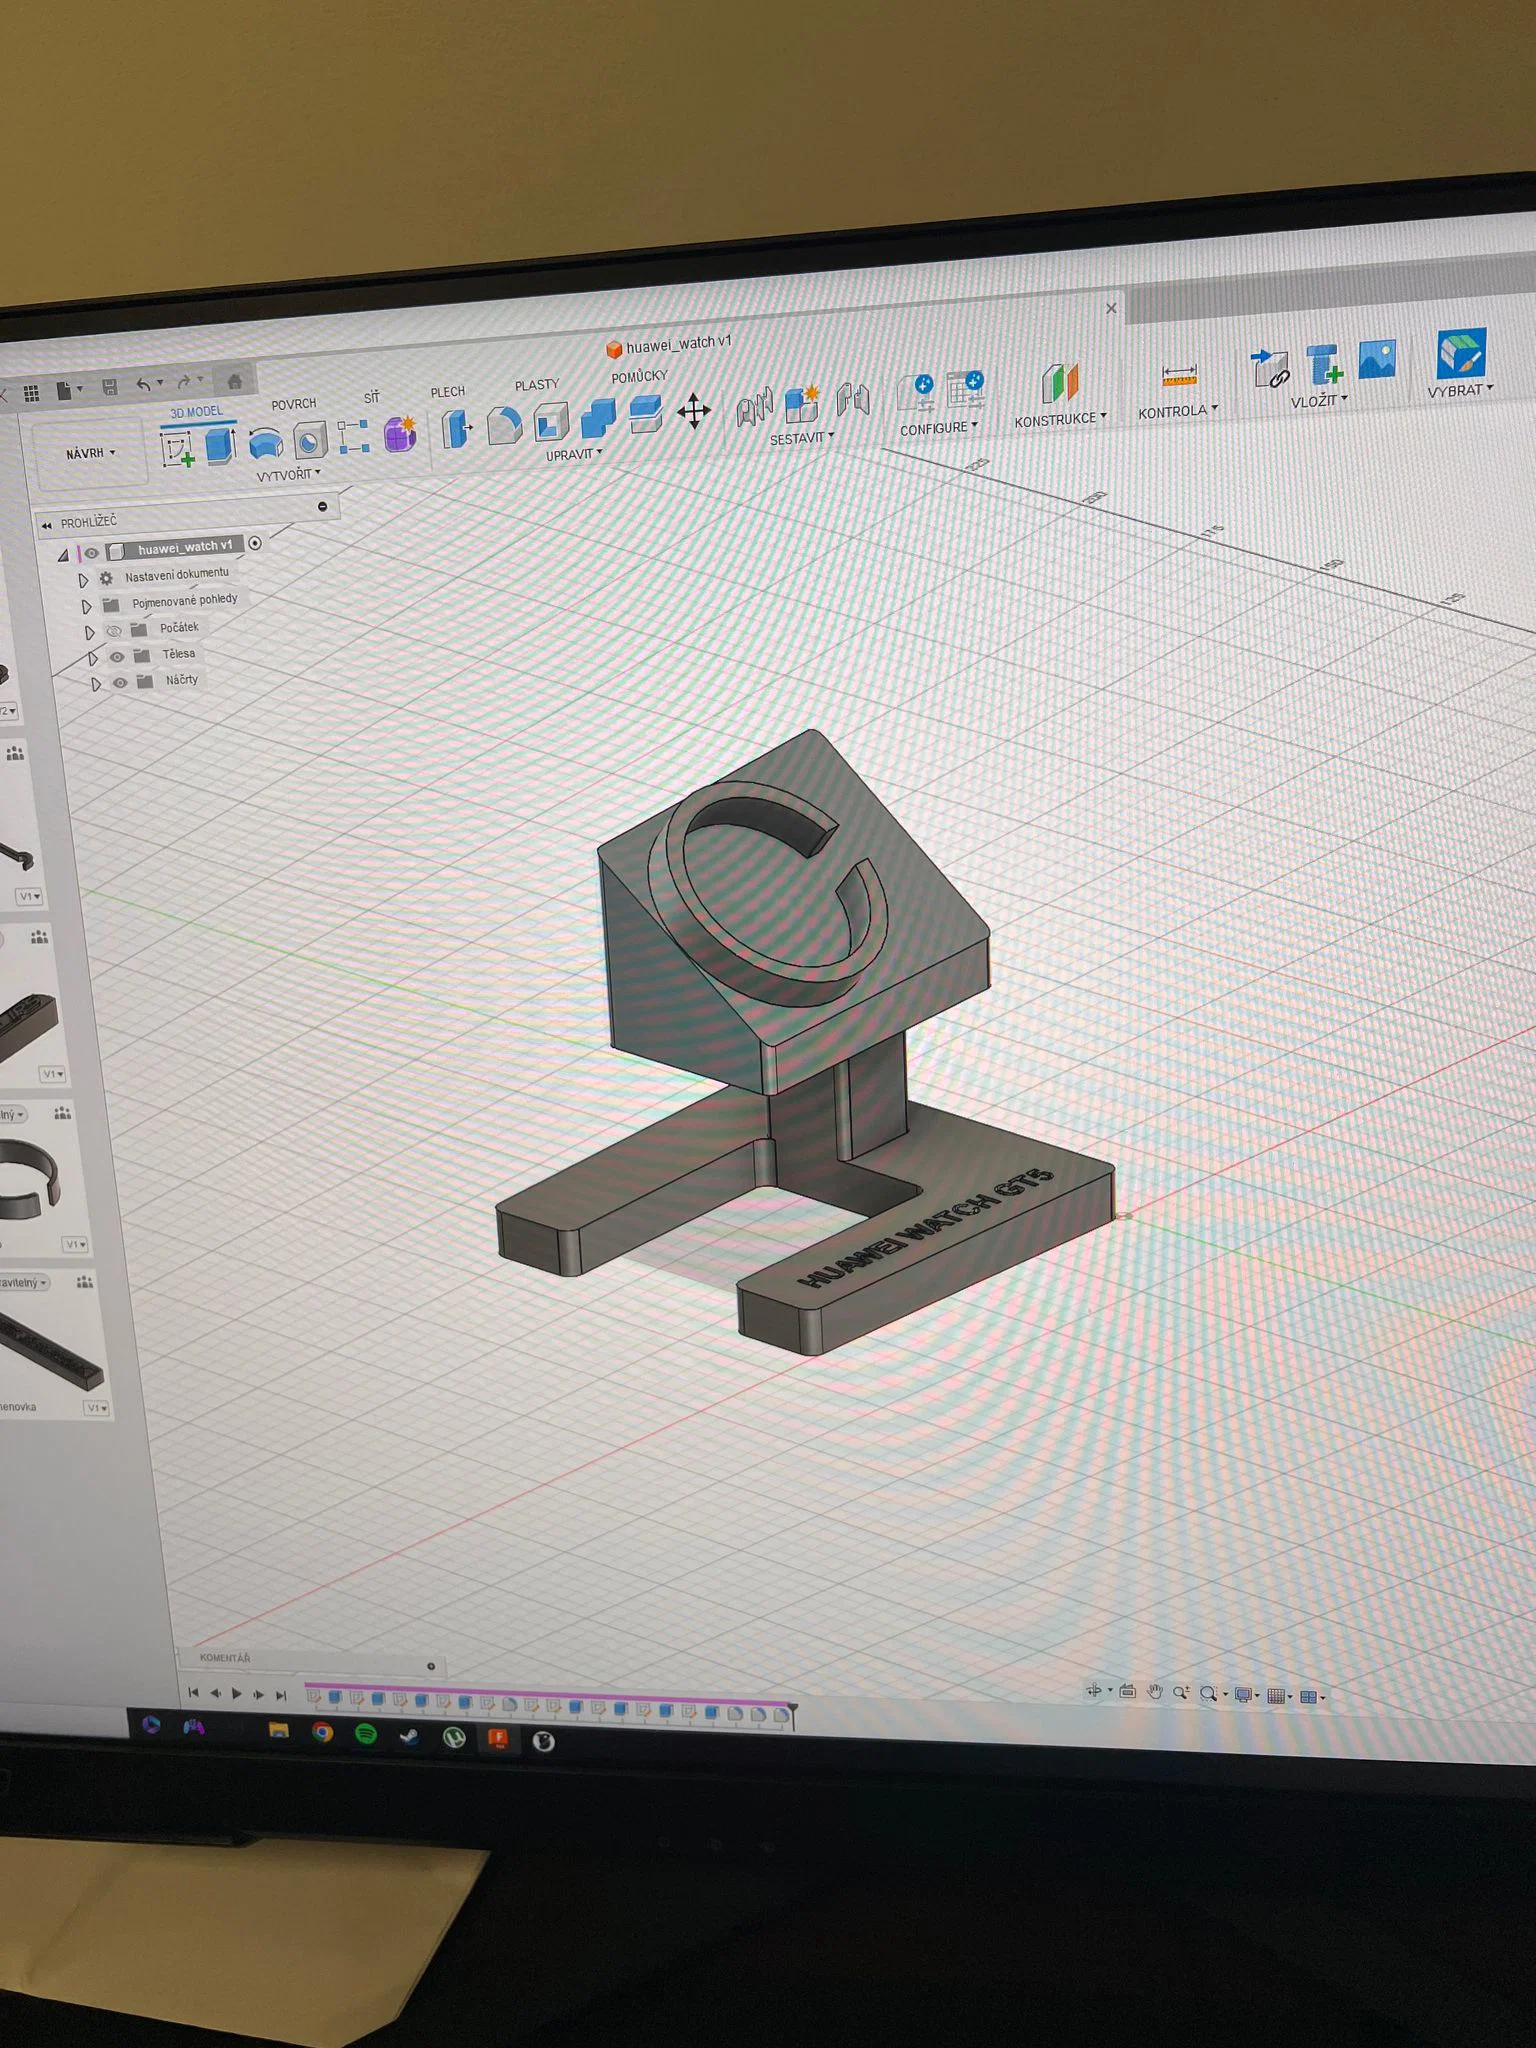1536x2048 pixels.
Task: Expand the Pojmenované pohledy node
Action: pos(86,606)
